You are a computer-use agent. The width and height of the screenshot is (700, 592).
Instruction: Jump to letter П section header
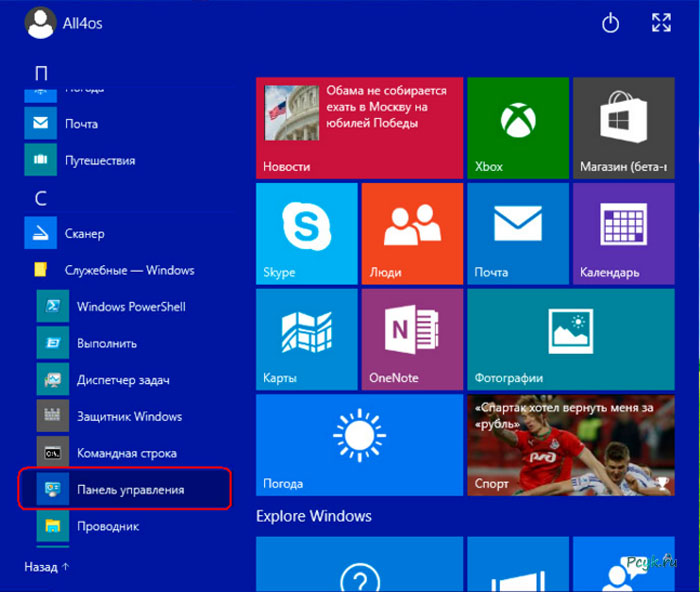(41, 73)
